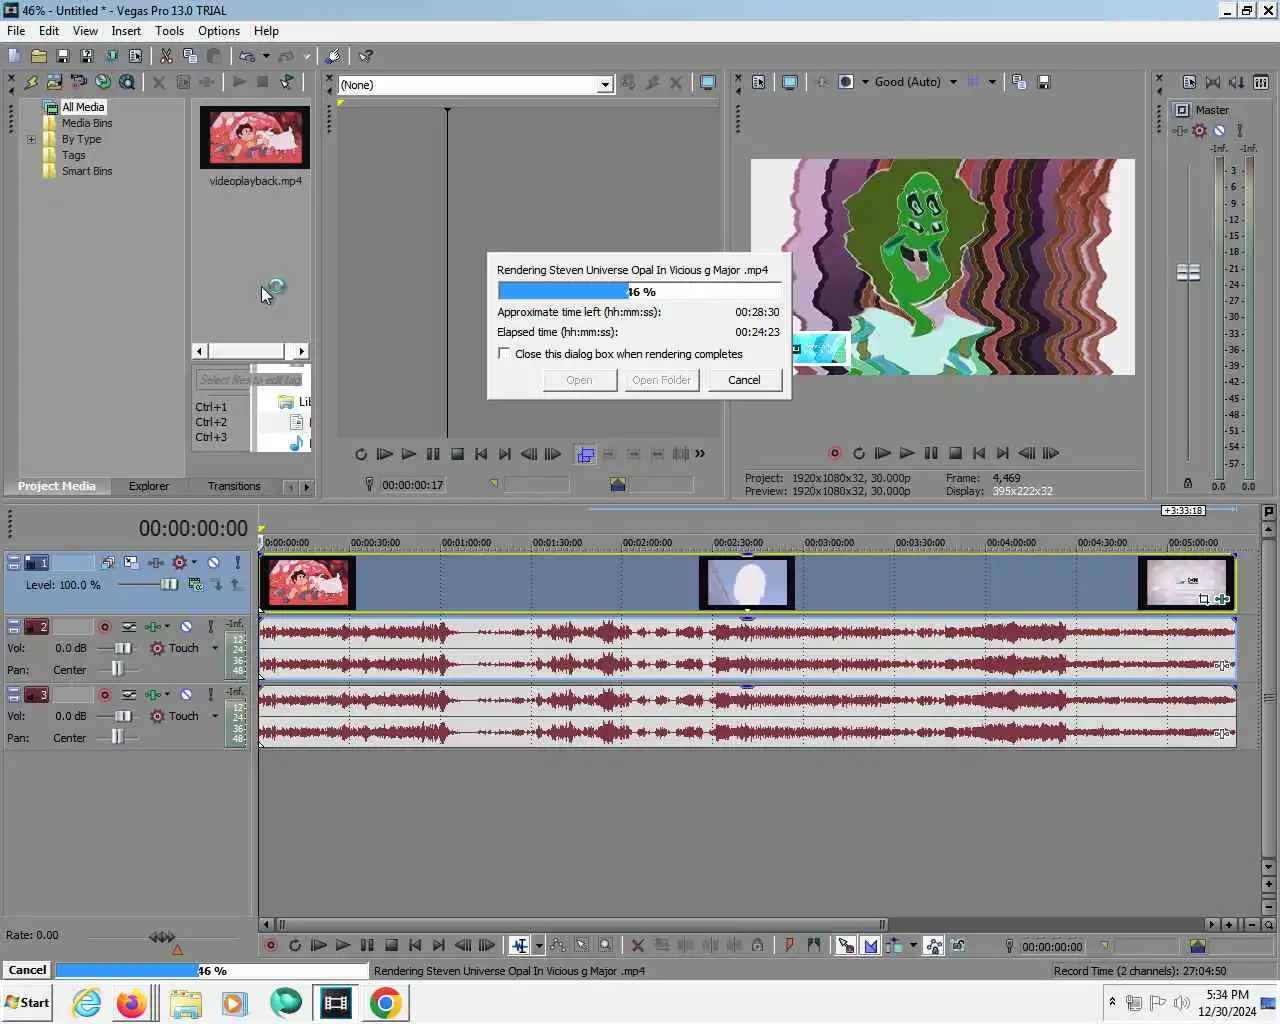Open Master bus FX gear icon
Image resolution: width=1280 pixels, height=1024 pixels.
coord(1199,130)
